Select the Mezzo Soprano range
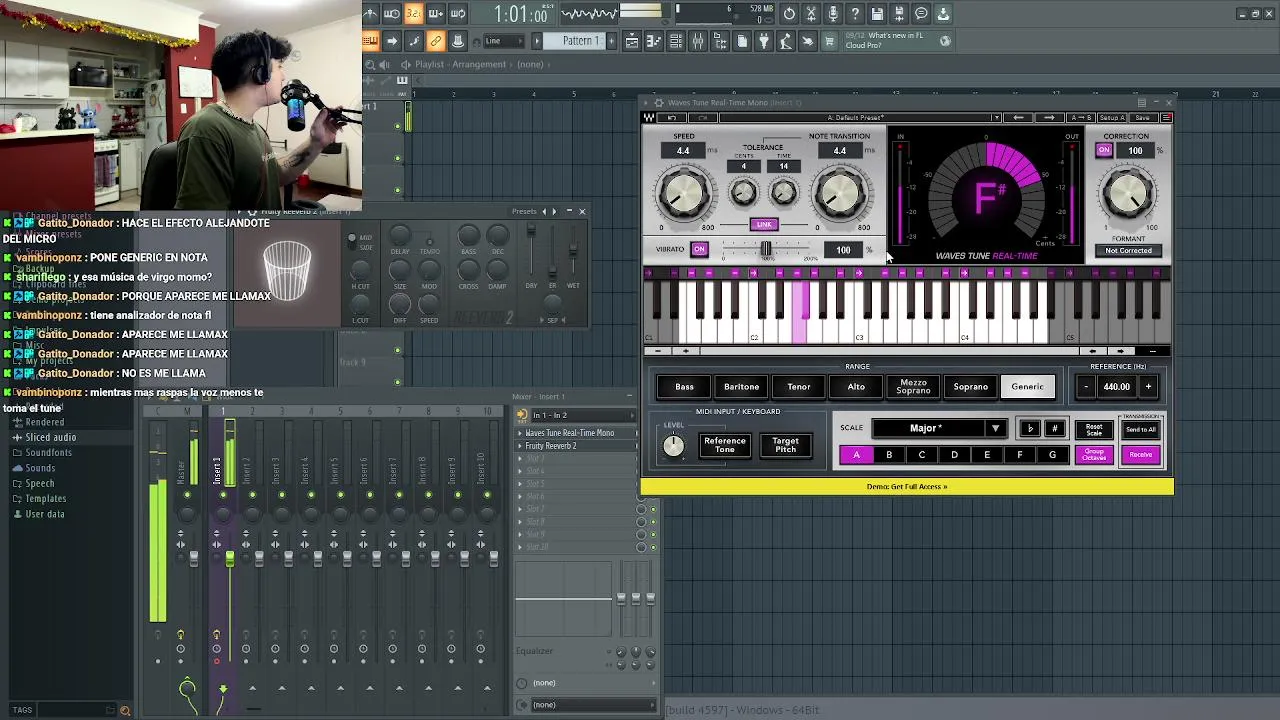Screen dimensions: 1280x720 [x=913, y=387]
